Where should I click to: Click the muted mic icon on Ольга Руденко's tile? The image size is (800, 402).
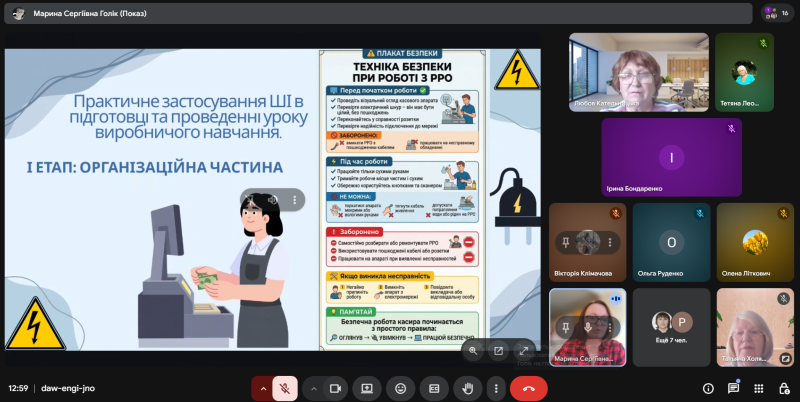[699, 214]
